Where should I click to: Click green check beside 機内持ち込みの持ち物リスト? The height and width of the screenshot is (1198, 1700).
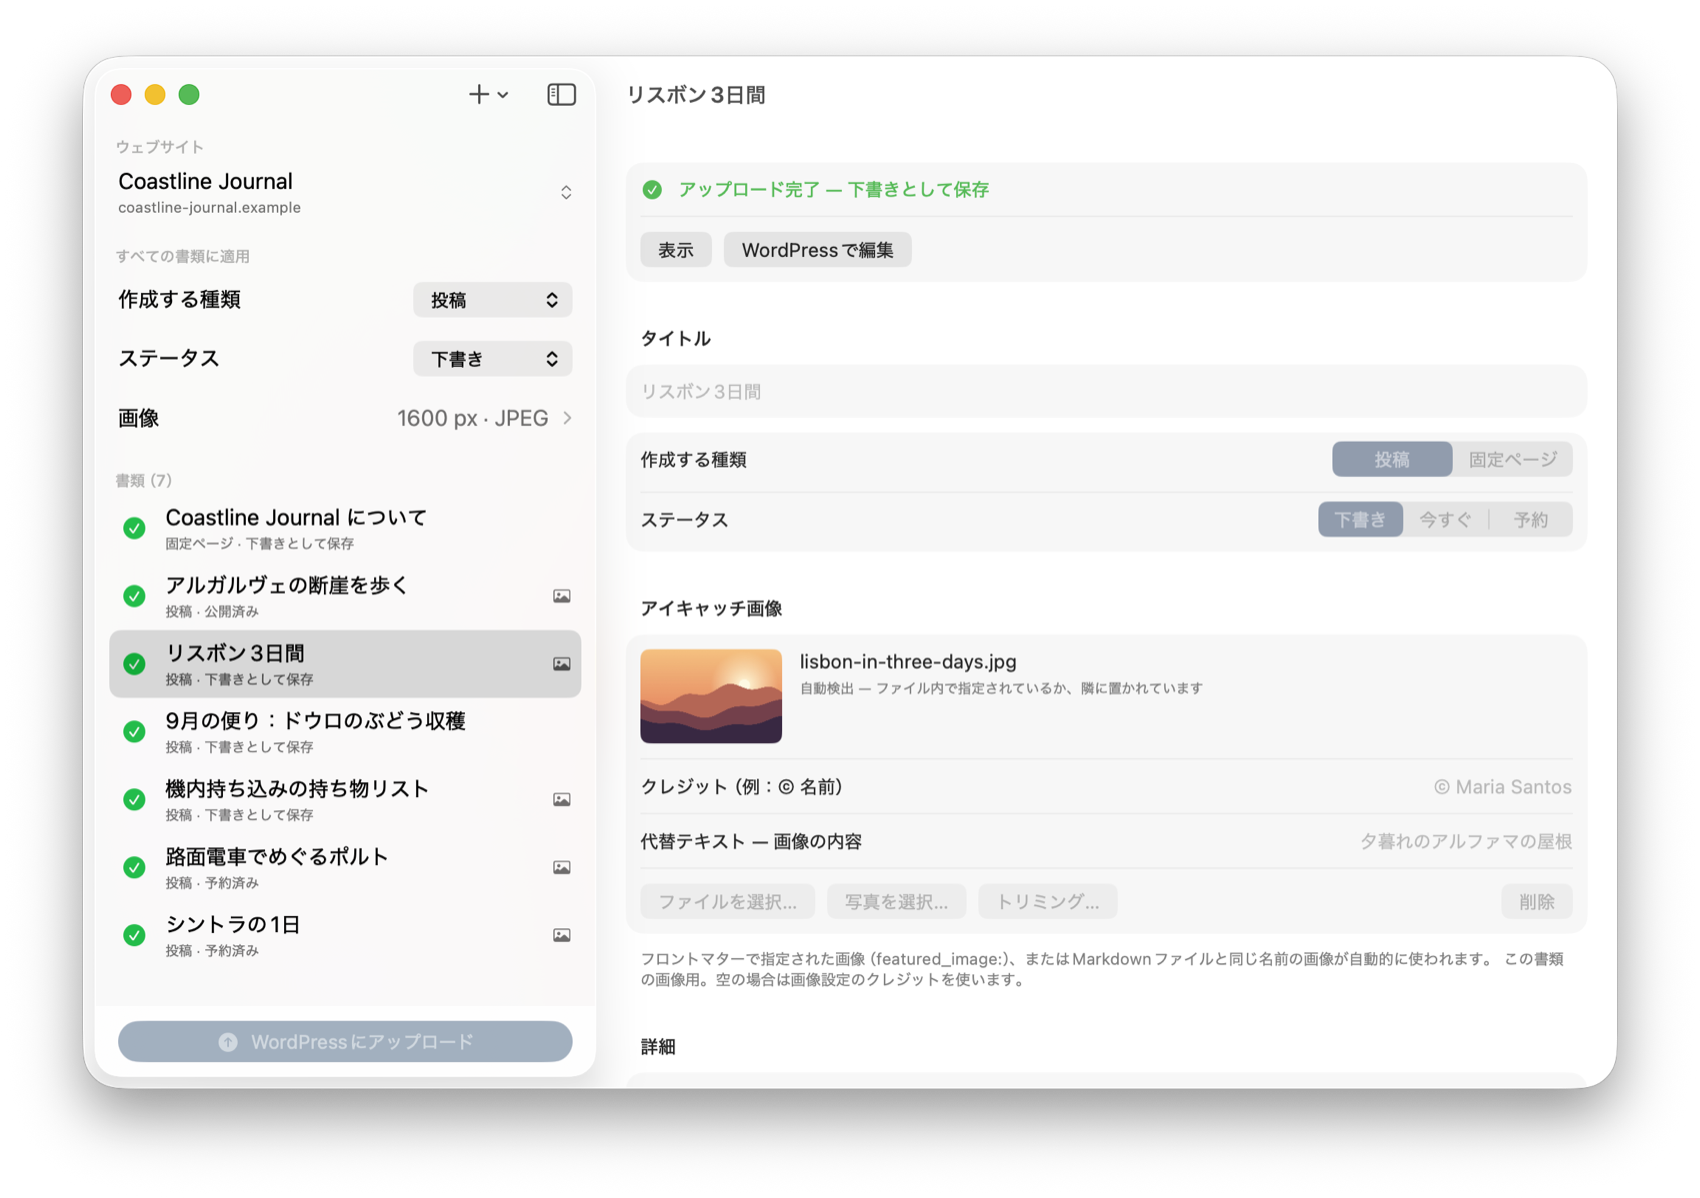(x=134, y=800)
